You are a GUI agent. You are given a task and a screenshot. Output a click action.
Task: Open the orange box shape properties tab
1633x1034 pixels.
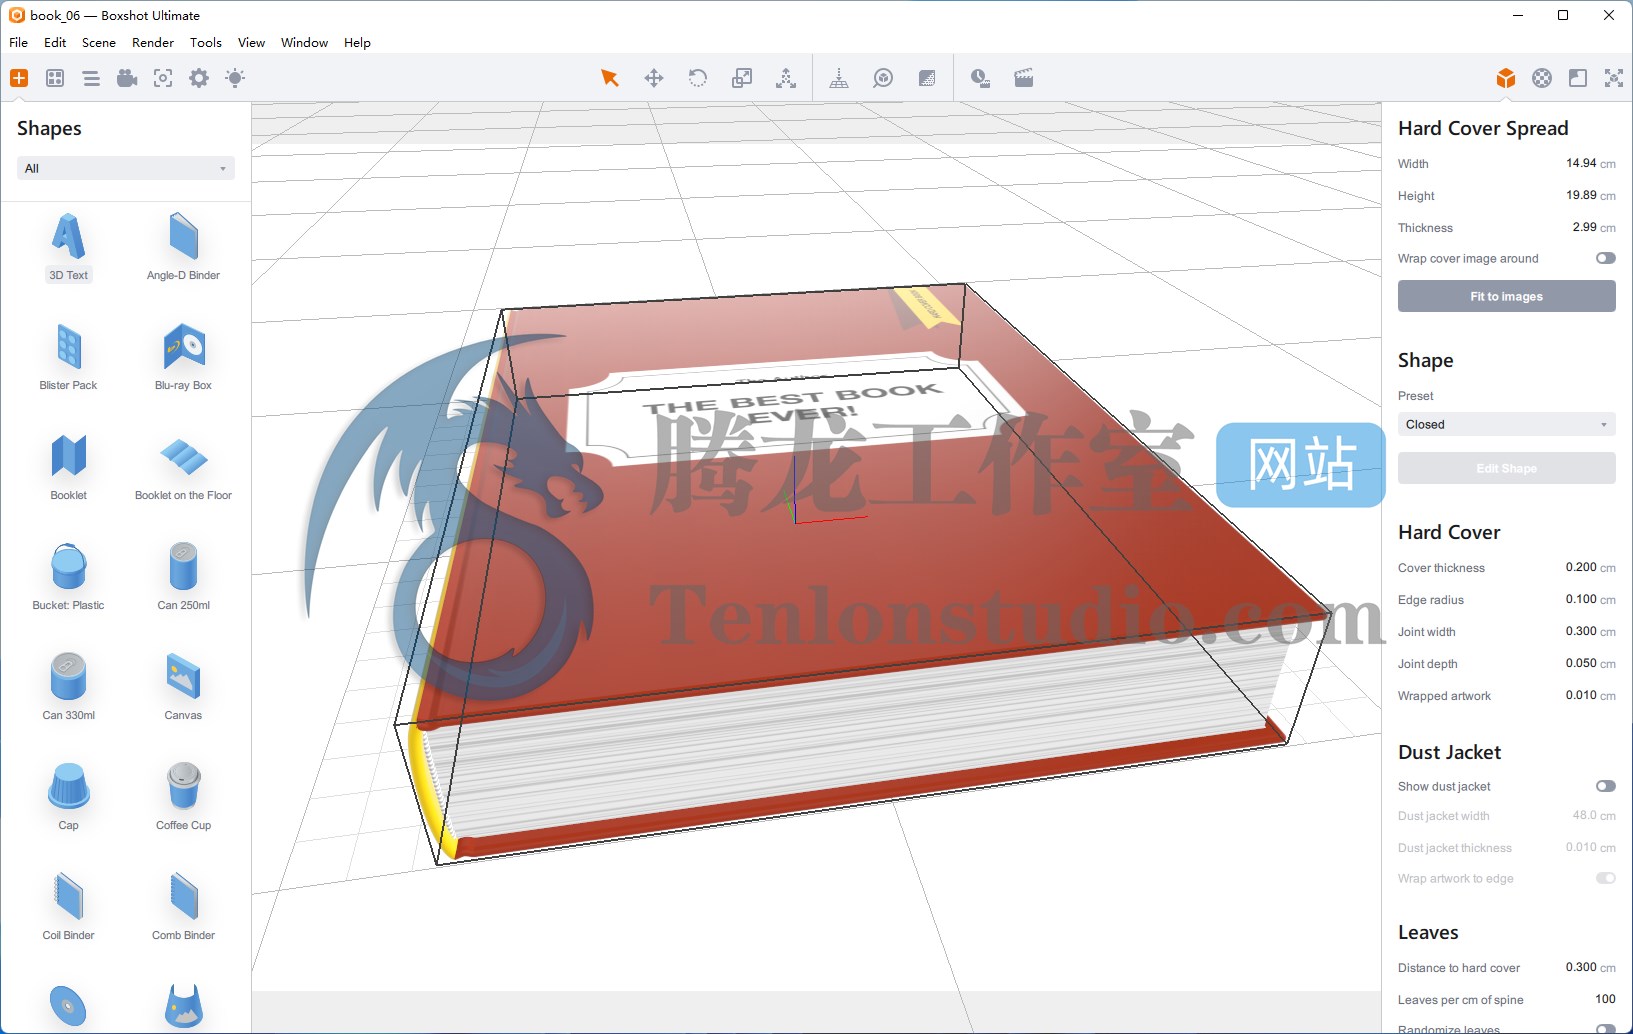coord(1506,78)
